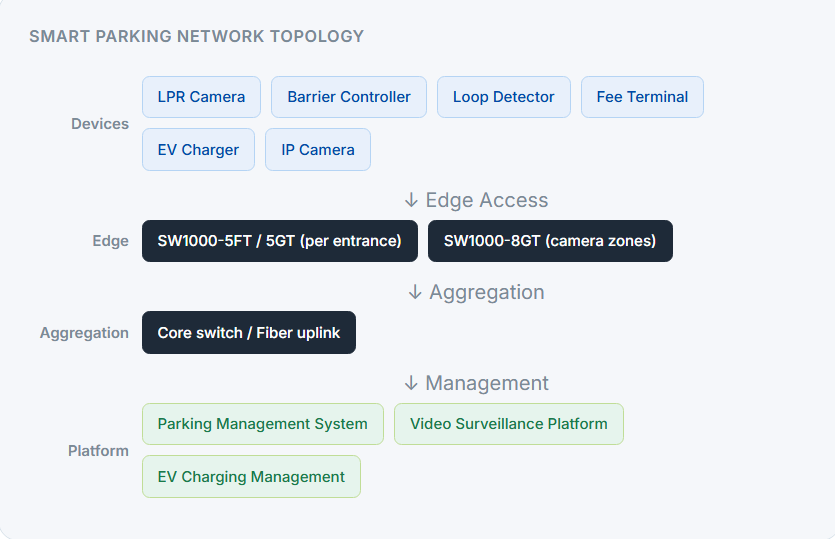Choose the Loop Detector chip
This screenshot has height=539, width=835.
pos(504,97)
